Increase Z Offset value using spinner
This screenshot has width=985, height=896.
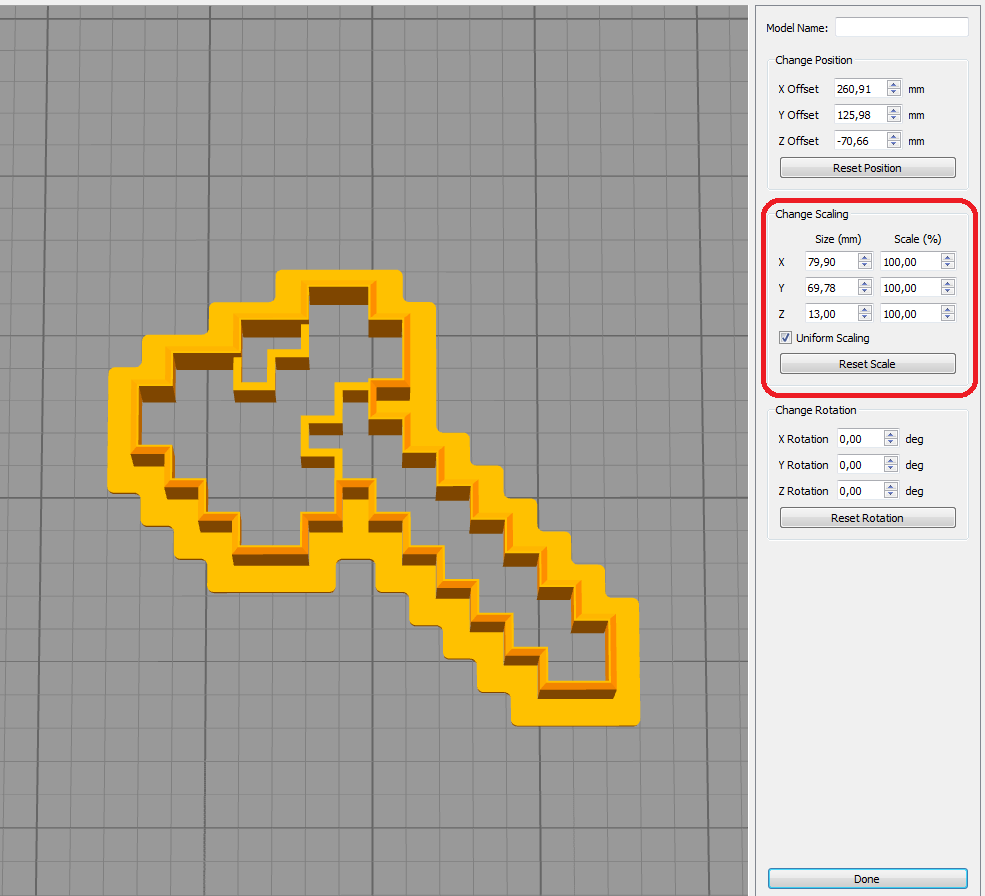click(893, 136)
